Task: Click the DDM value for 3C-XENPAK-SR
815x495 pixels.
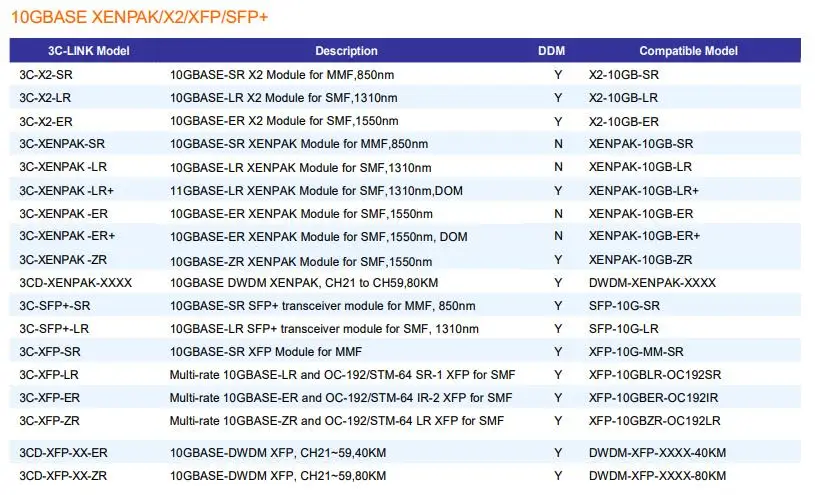Action: pos(558,144)
